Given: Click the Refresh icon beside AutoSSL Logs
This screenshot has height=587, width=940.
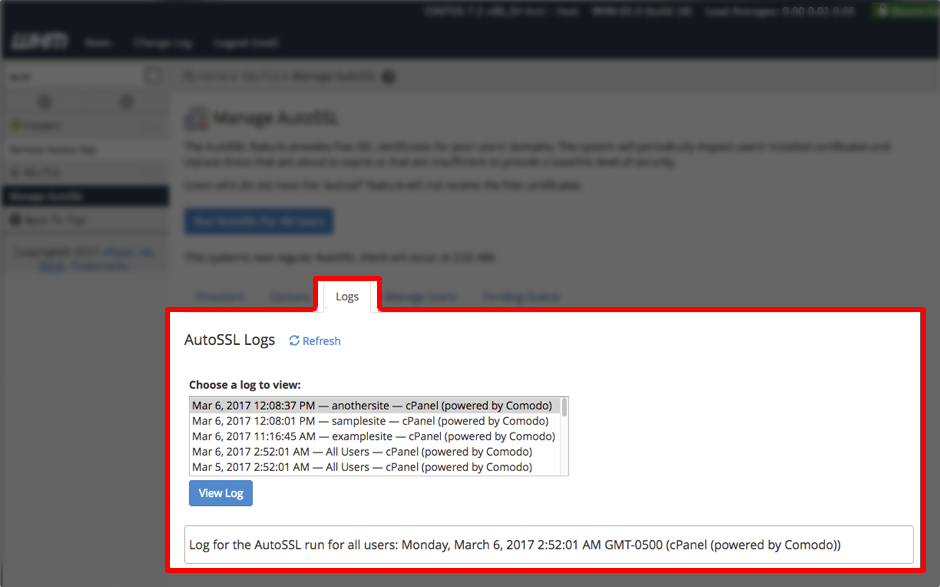Looking at the screenshot, I should tap(294, 341).
